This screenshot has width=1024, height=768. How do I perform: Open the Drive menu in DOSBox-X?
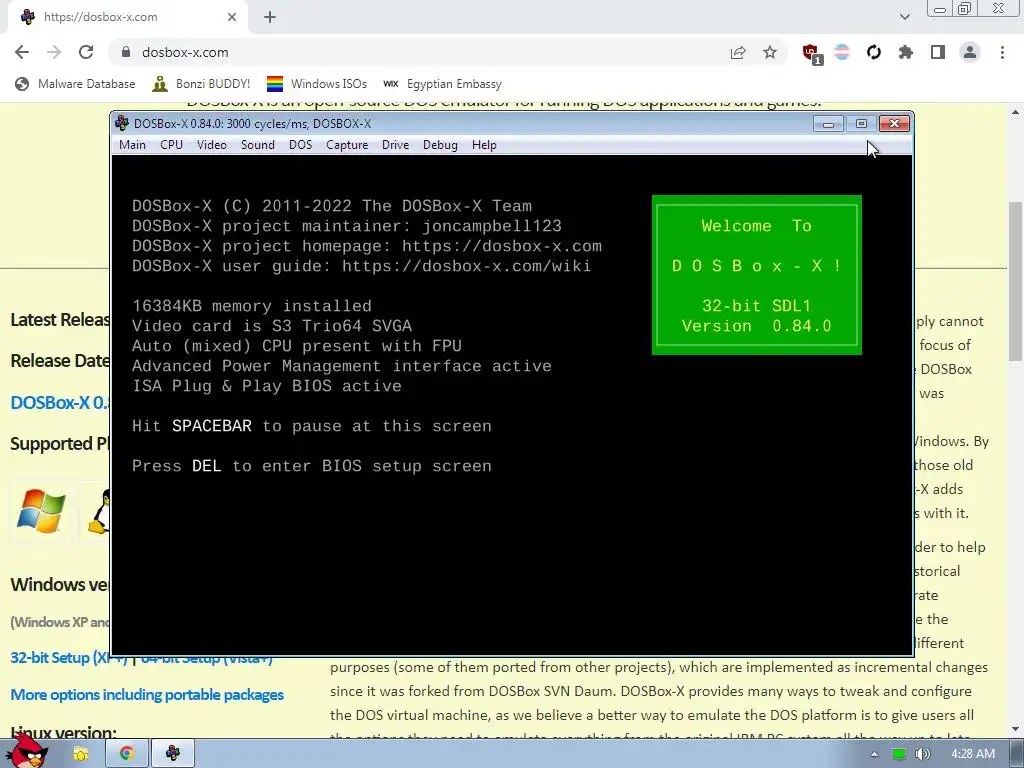pos(395,145)
